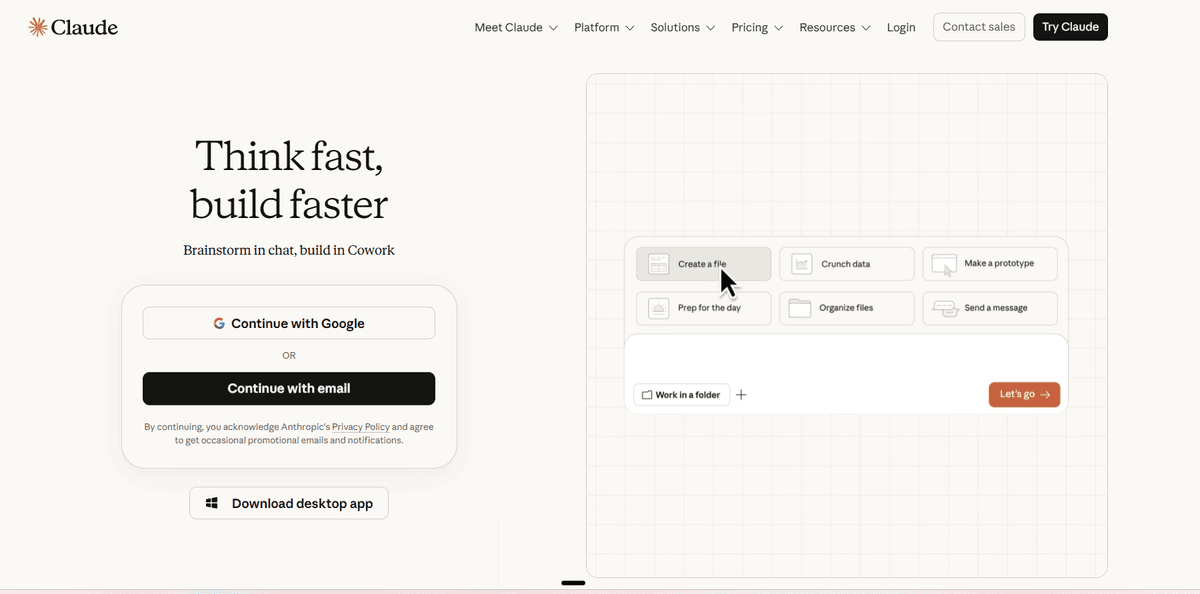Click the Let's go button
The height and width of the screenshot is (594, 1200).
[x=1024, y=395]
